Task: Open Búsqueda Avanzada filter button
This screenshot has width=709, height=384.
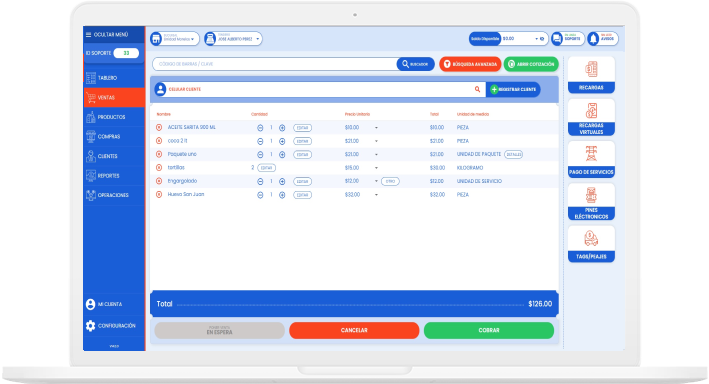Action: tap(470, 64)
